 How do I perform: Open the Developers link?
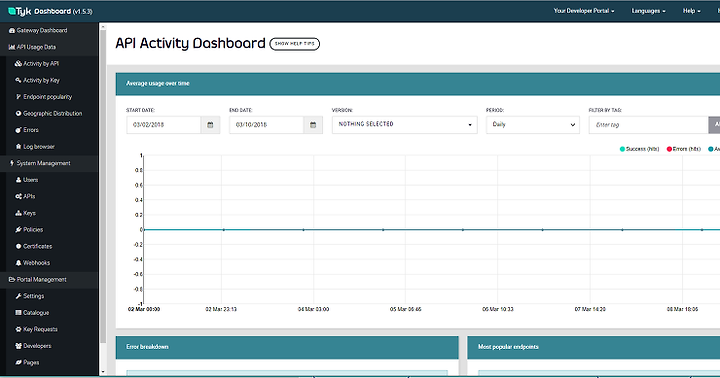point(37,346)
